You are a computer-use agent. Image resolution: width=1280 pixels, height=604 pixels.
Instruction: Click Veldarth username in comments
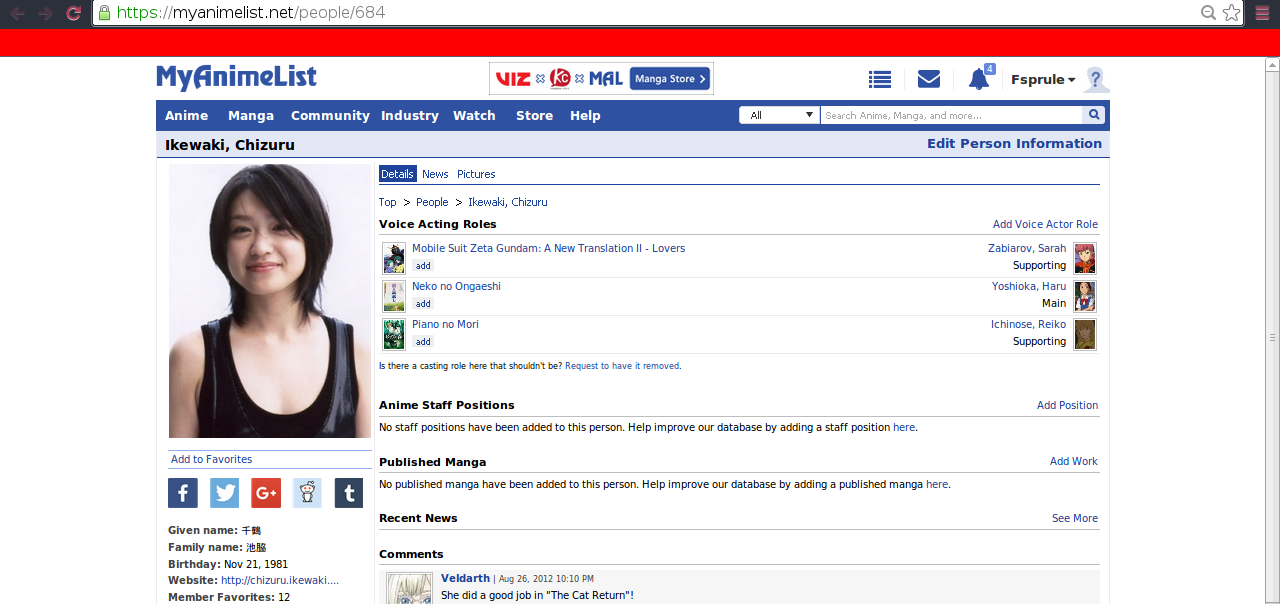click(465, 578)
